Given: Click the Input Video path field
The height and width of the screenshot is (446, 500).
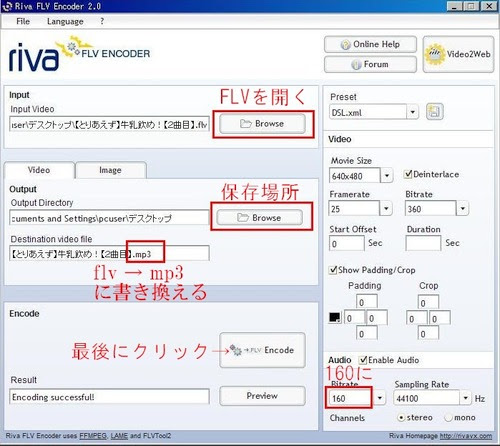Looking at the screenshot, I should click(x=109, y=124).
